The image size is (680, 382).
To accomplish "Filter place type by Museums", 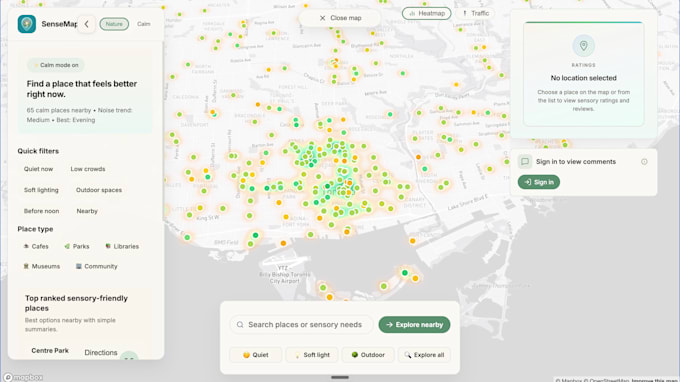I will [42, 266].
